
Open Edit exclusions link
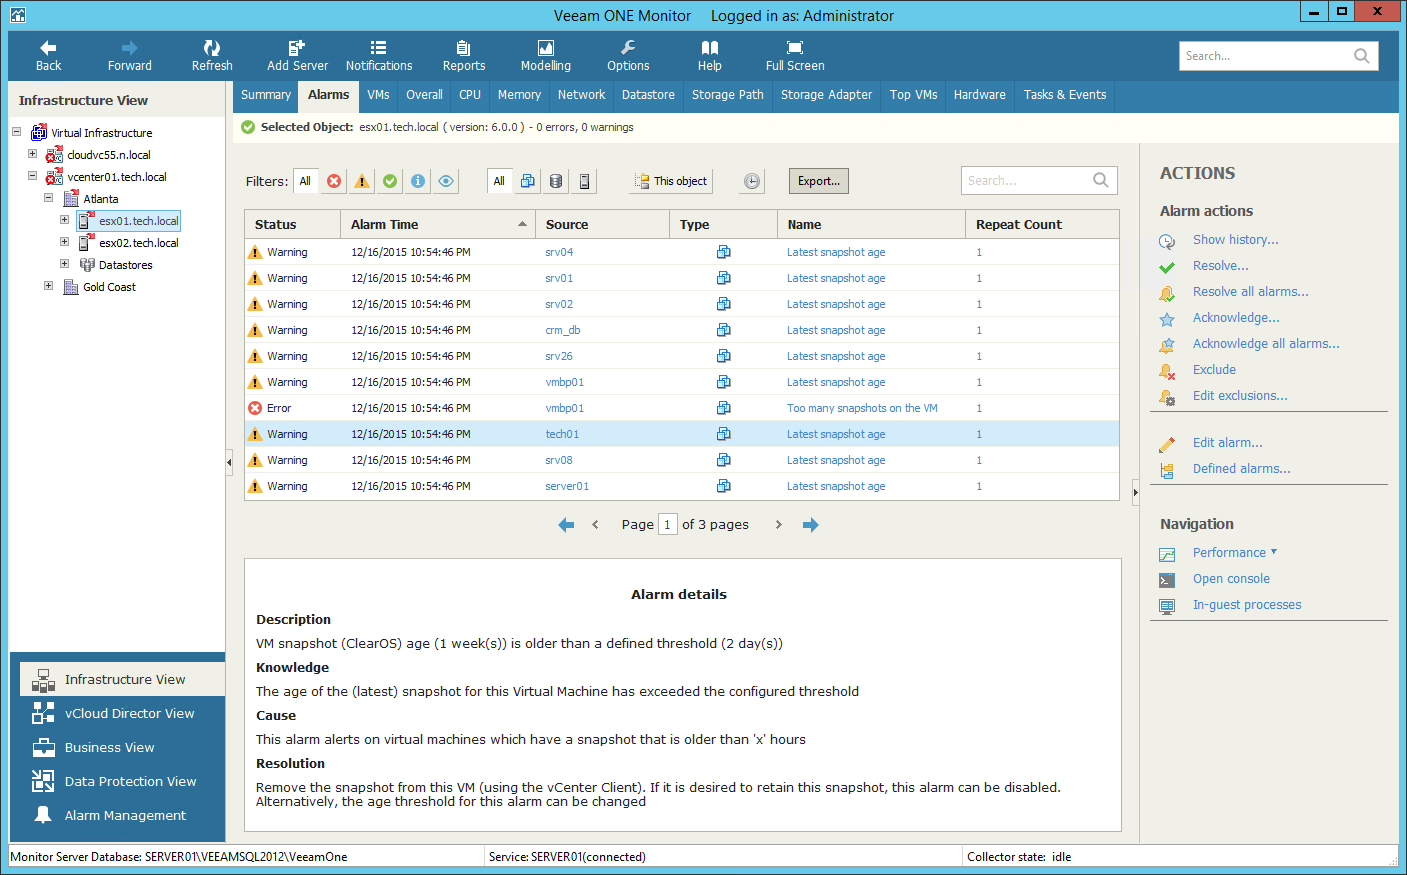coord(1240,396)
